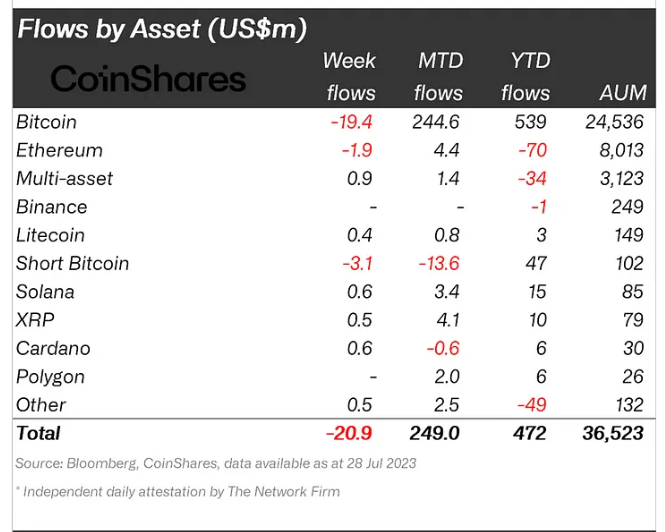Click the Polygon row label
Image resolution: width=665 pixels, height=532 pixels.
point(51,377)
